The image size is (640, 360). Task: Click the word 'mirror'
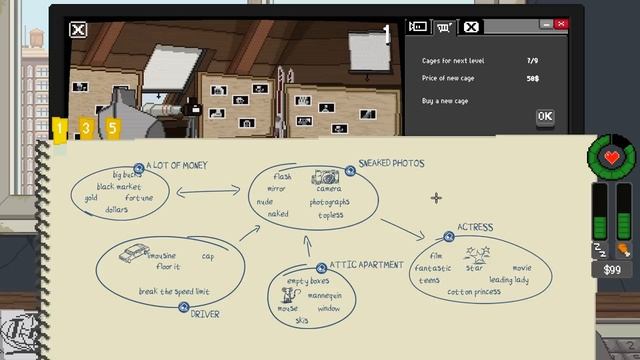pos(276,189)
